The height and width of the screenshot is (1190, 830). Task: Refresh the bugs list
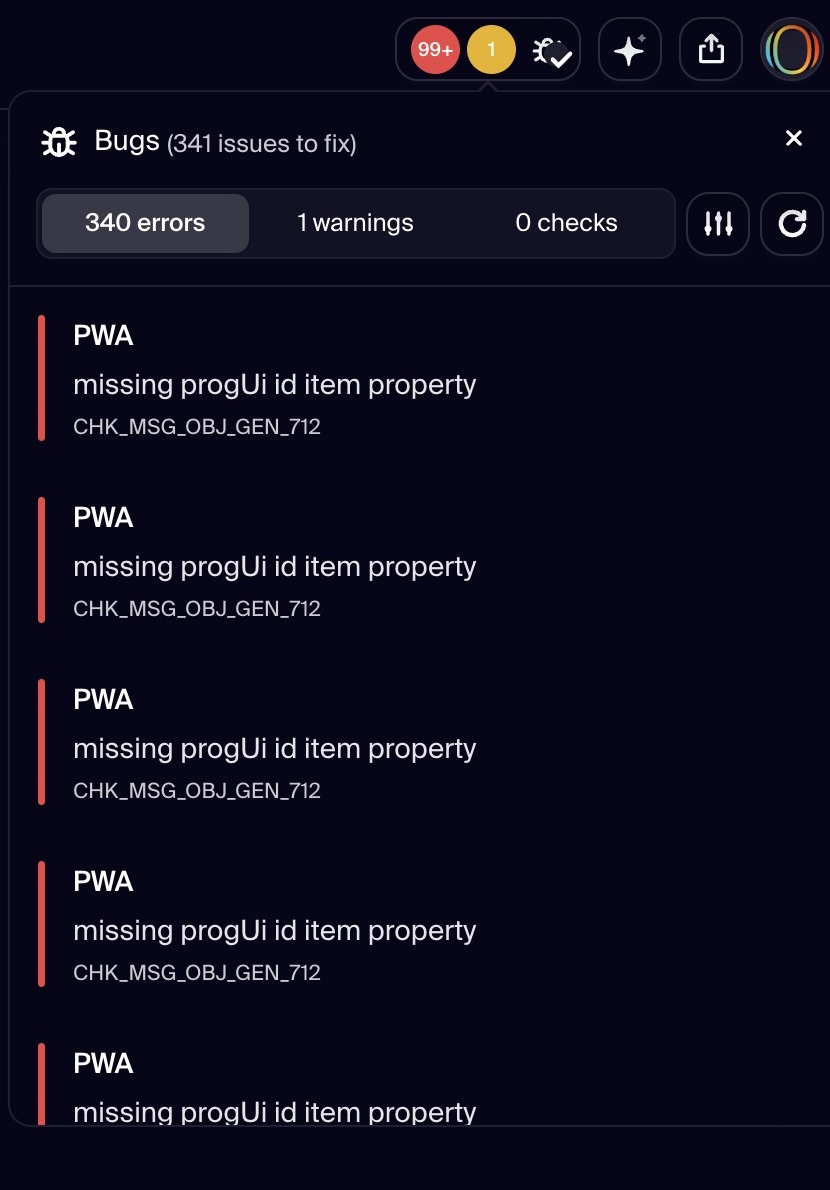pos(792,224)
